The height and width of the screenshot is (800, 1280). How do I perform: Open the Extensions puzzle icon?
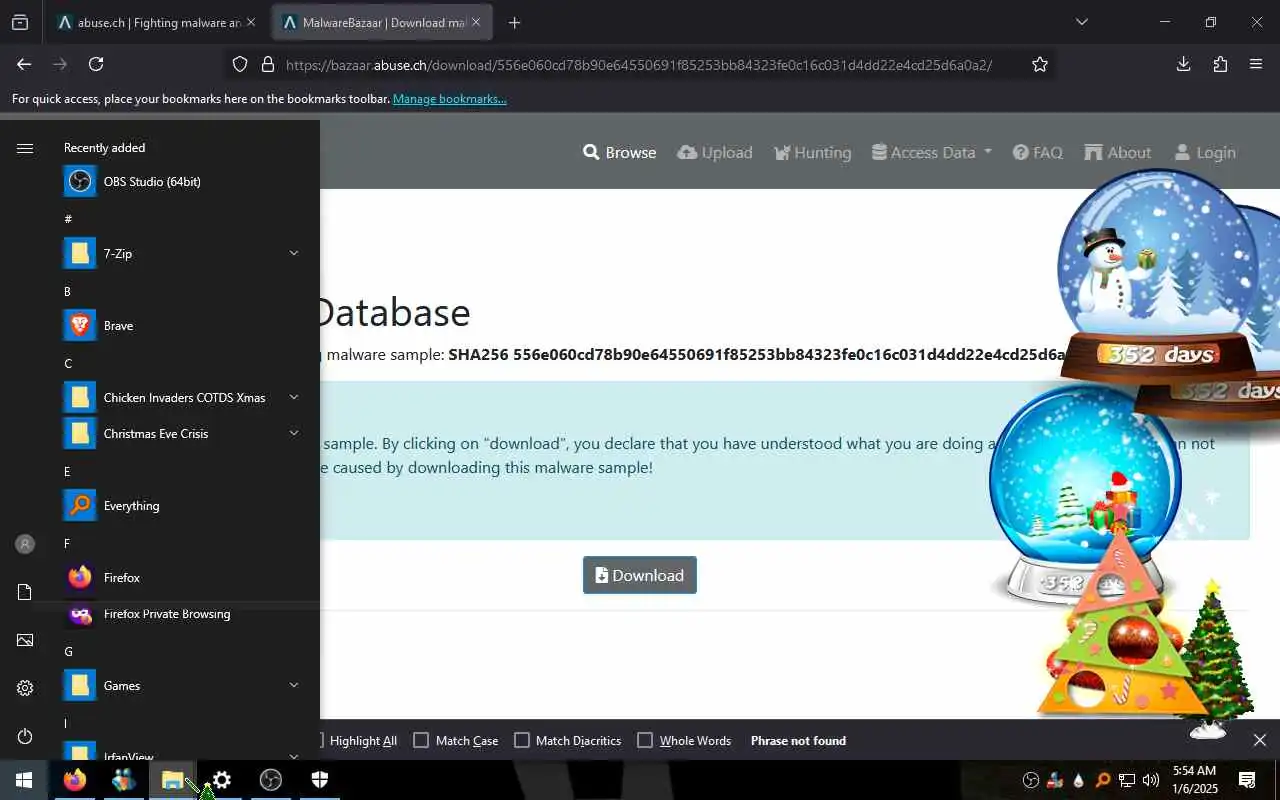tap(1220, 64)
